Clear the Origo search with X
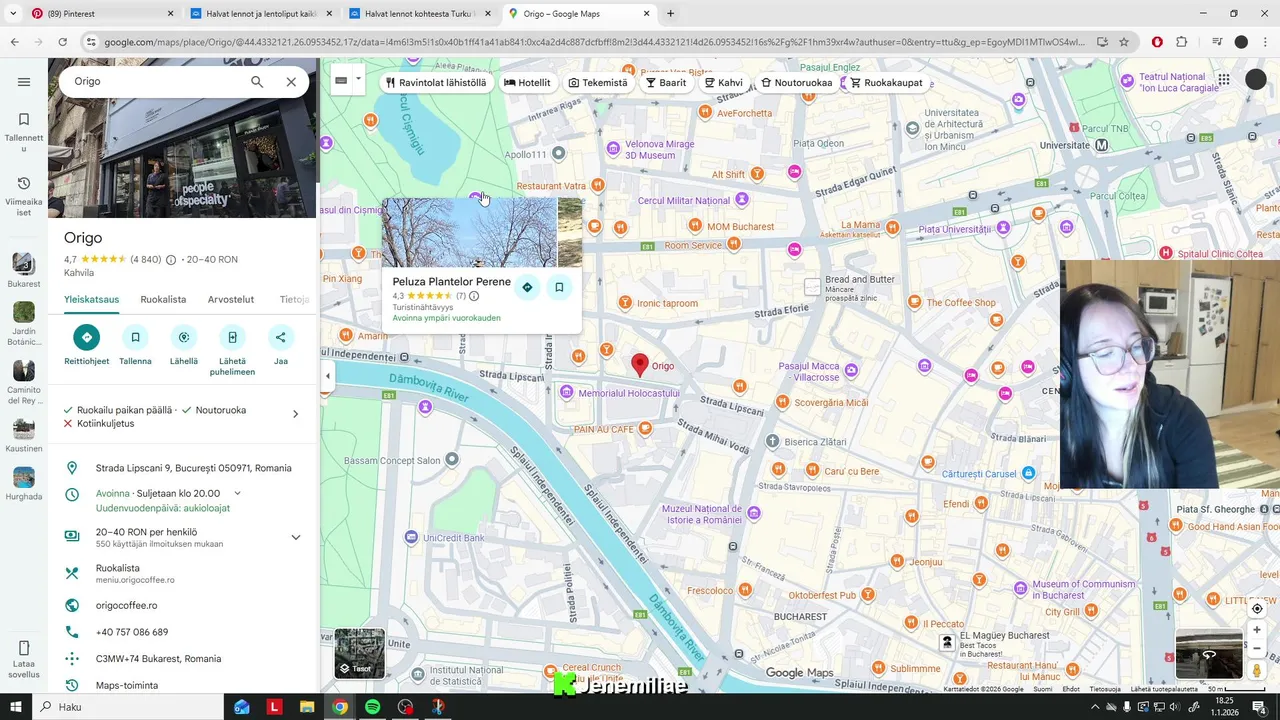This screenshot has width=1280, height=720. click(x=291, y=82)
